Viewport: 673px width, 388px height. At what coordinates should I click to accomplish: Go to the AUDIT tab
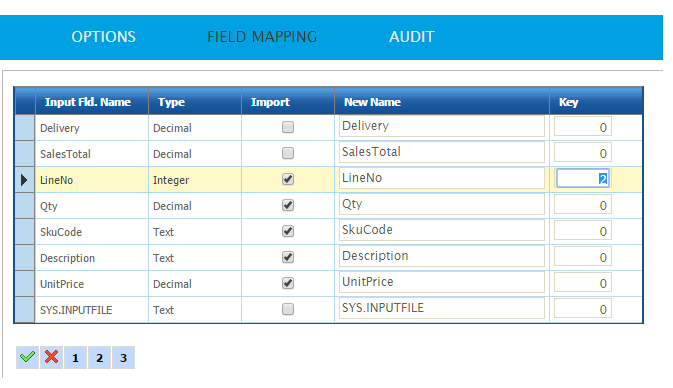coord(412,37)
